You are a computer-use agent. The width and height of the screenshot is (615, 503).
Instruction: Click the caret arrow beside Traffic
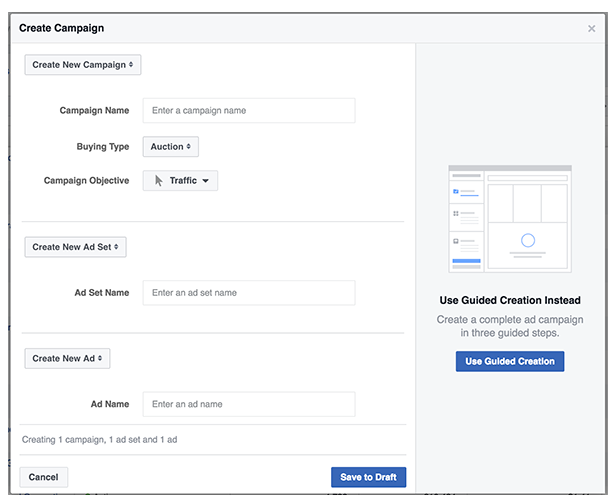click(206, 181)
